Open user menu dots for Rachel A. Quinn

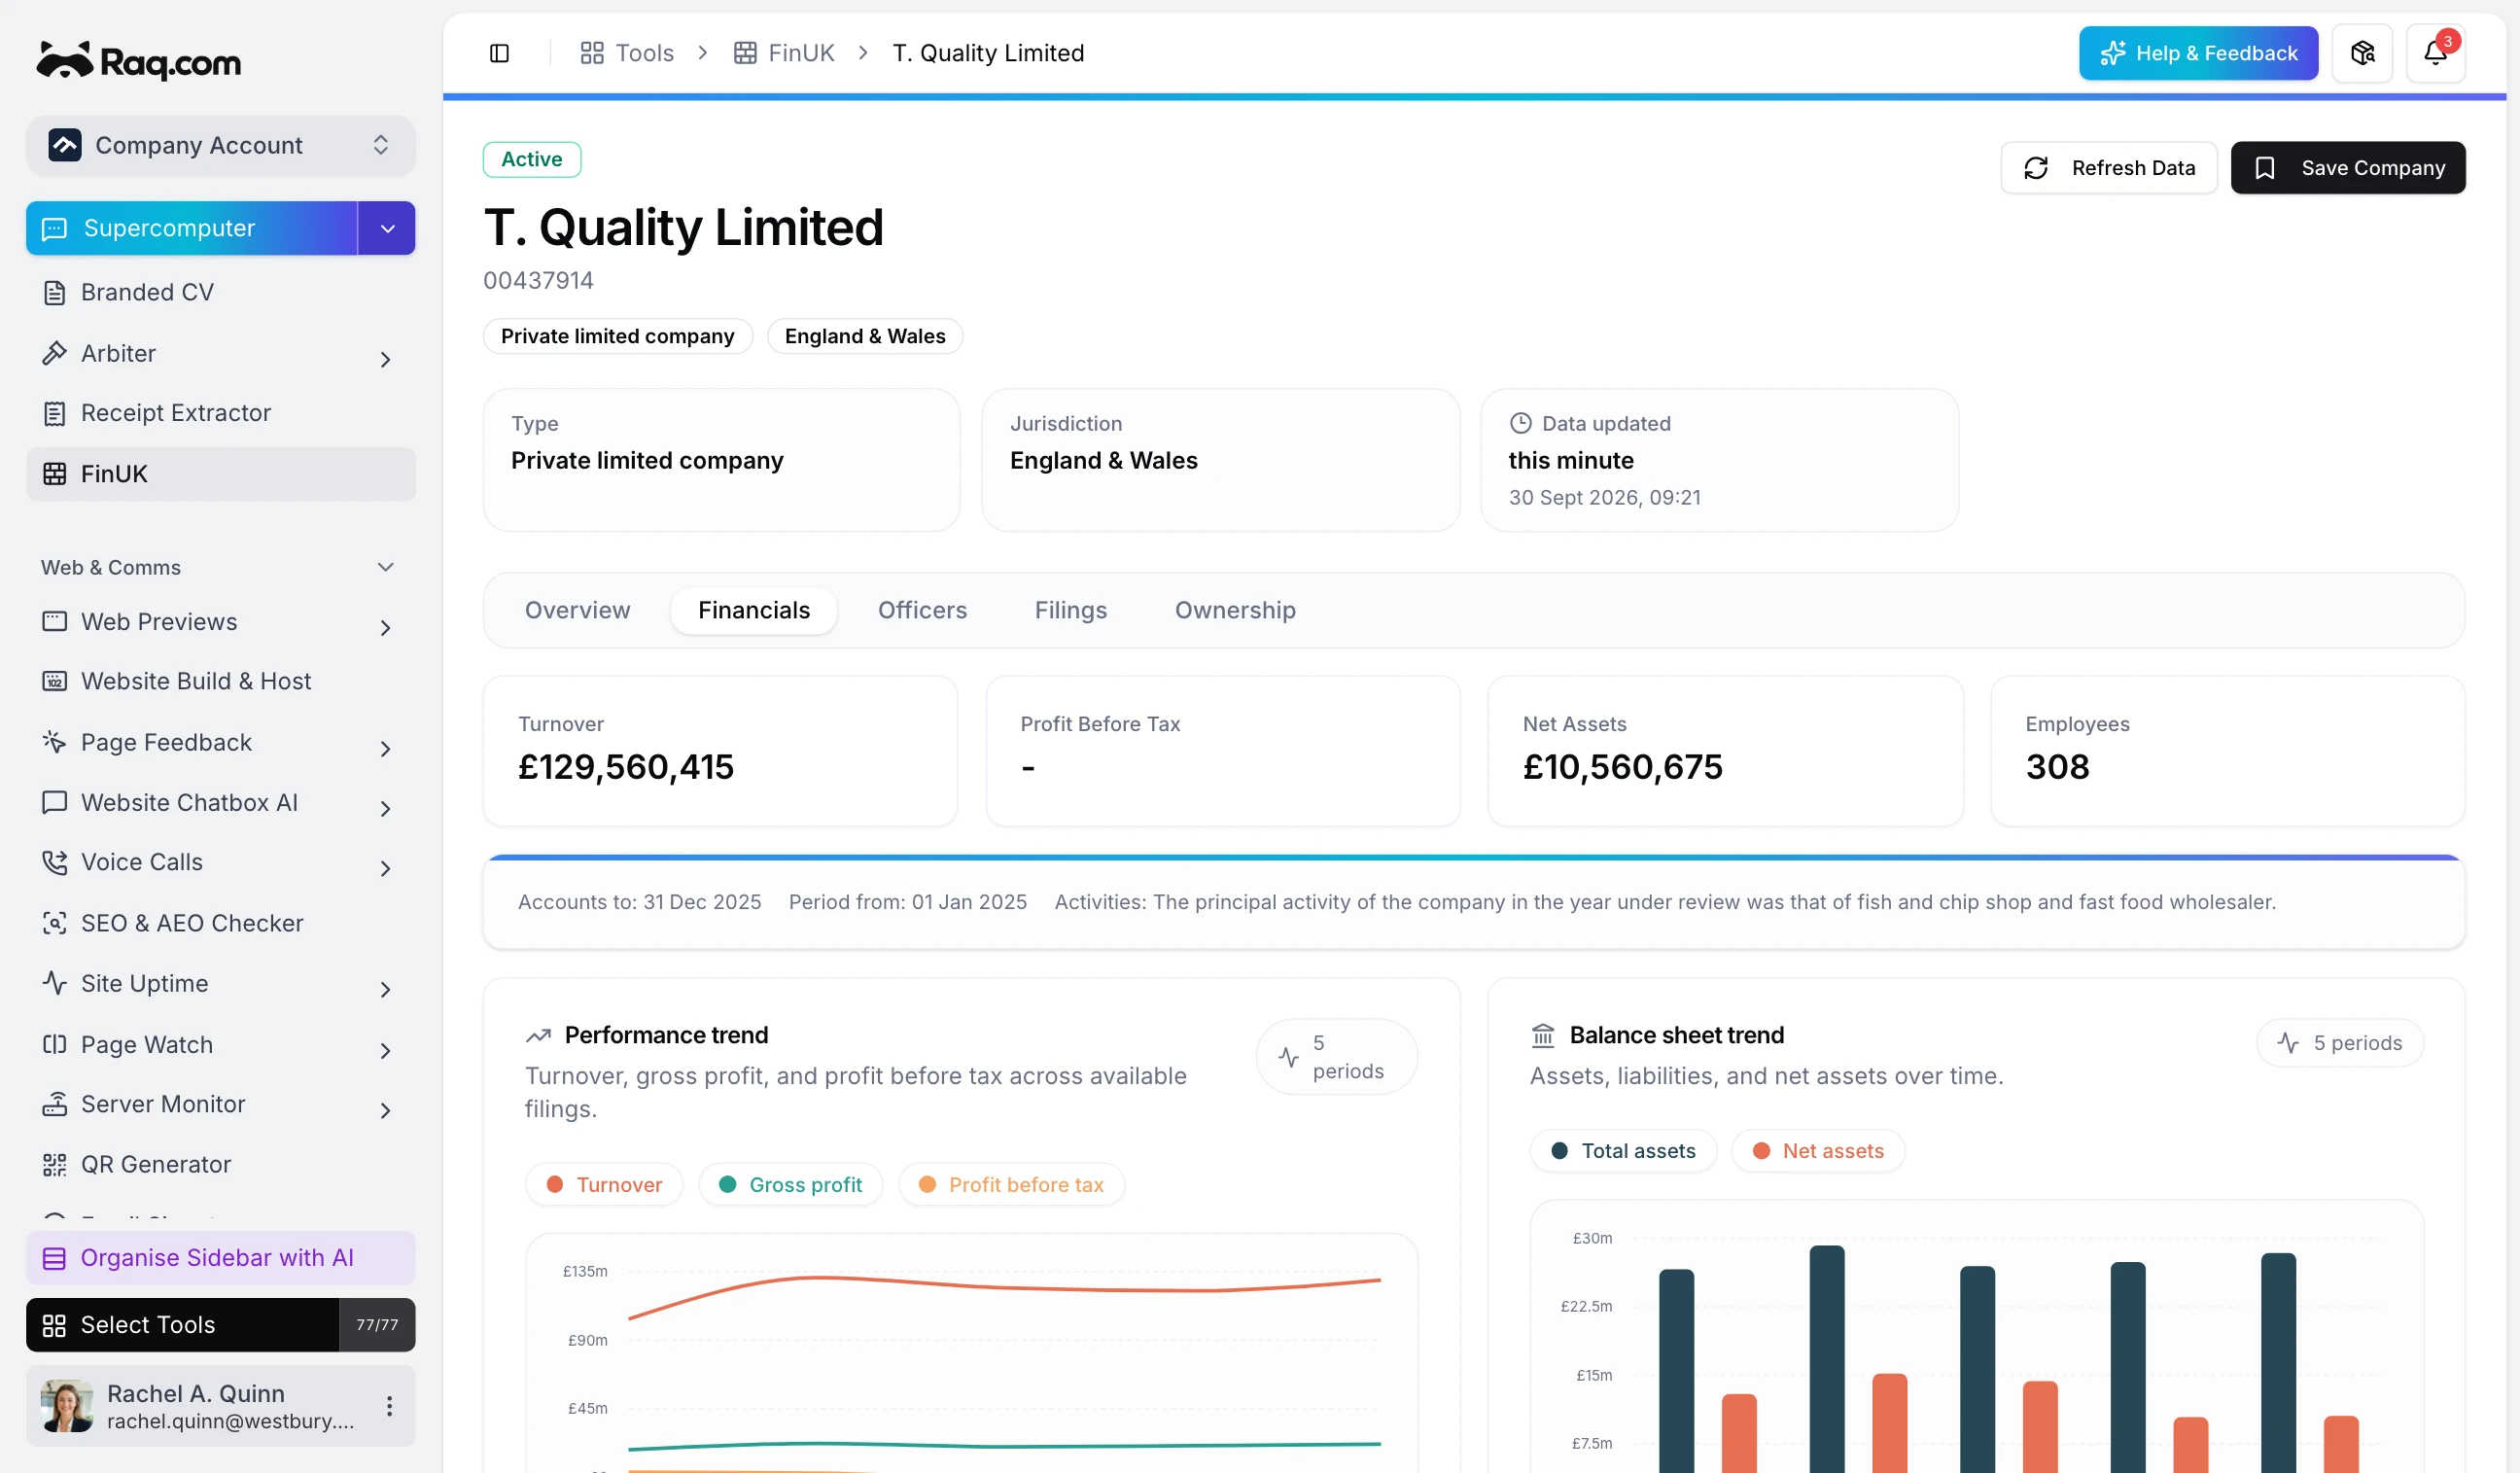coord(389,1406)
